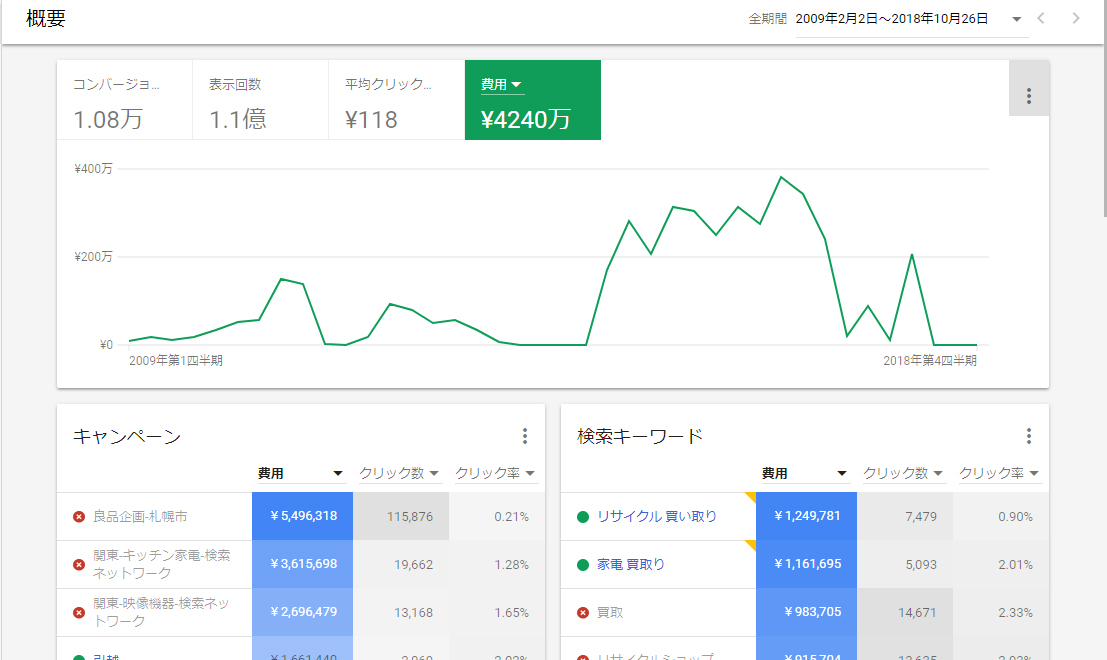
Task: Open the chart card three-dot menu
Action: point(1029,96)
